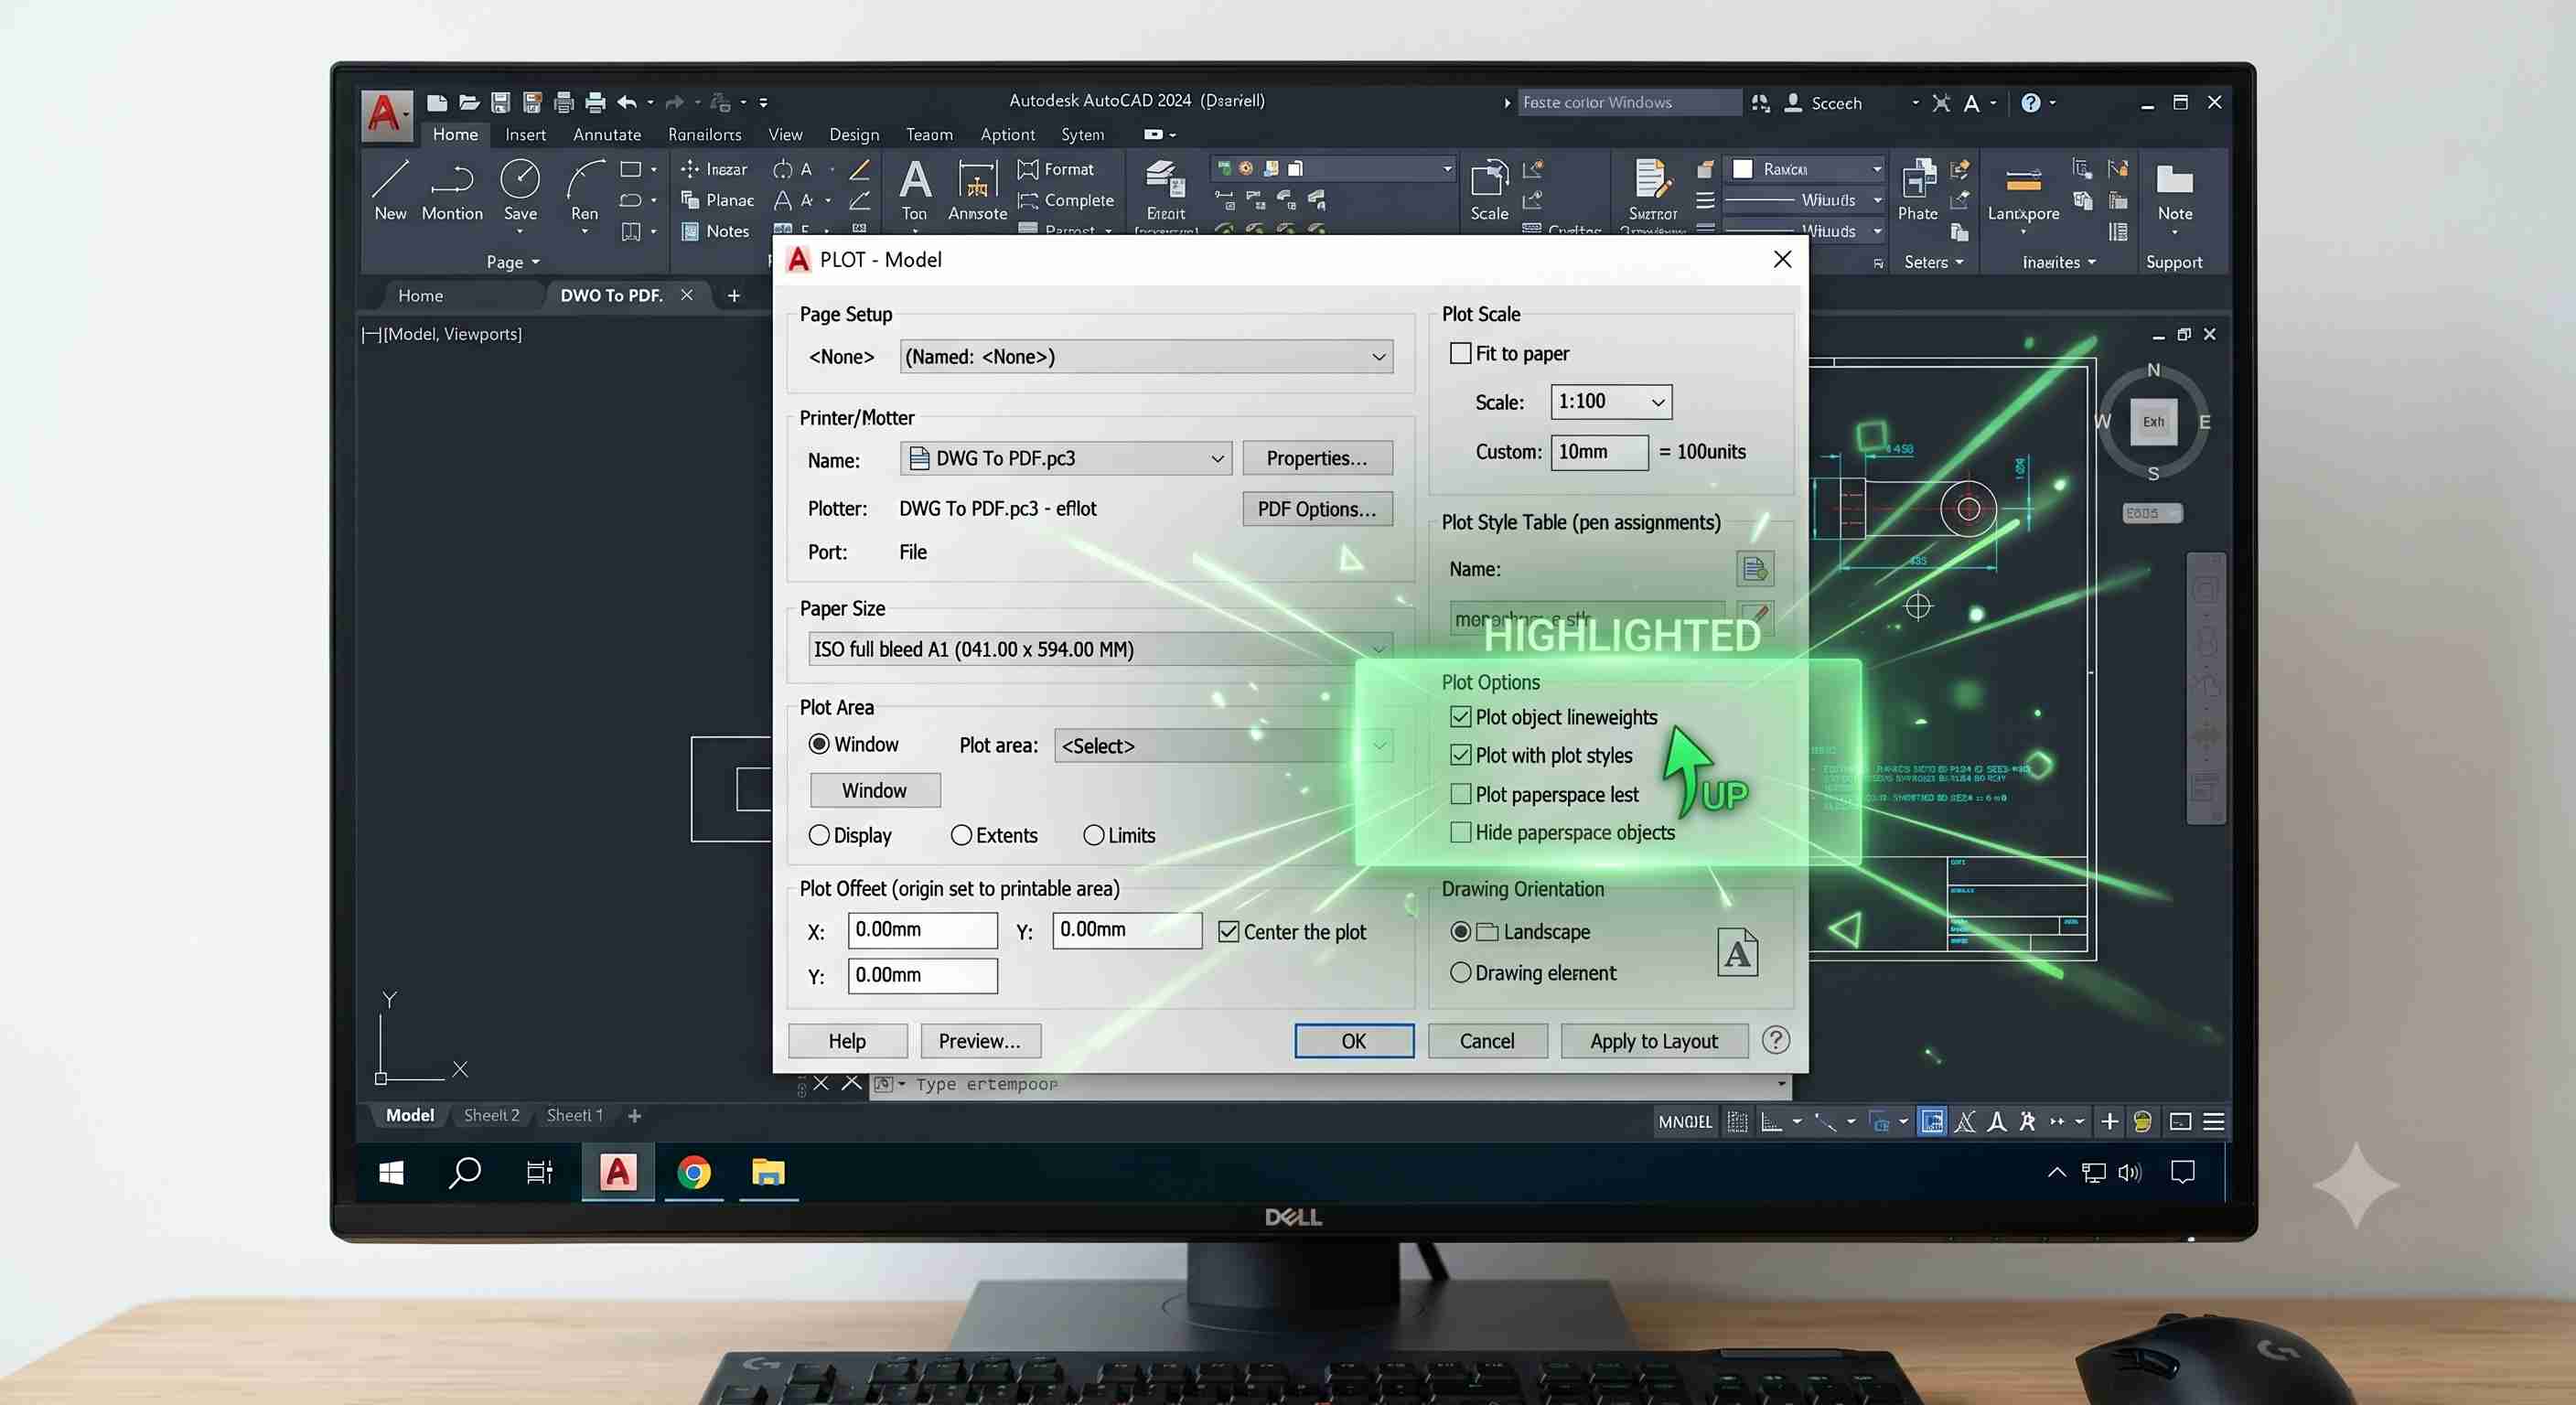Open File Explorer from the taskbar
This screenshot has width=2576, height=1405.
[x=768, y=1171]
